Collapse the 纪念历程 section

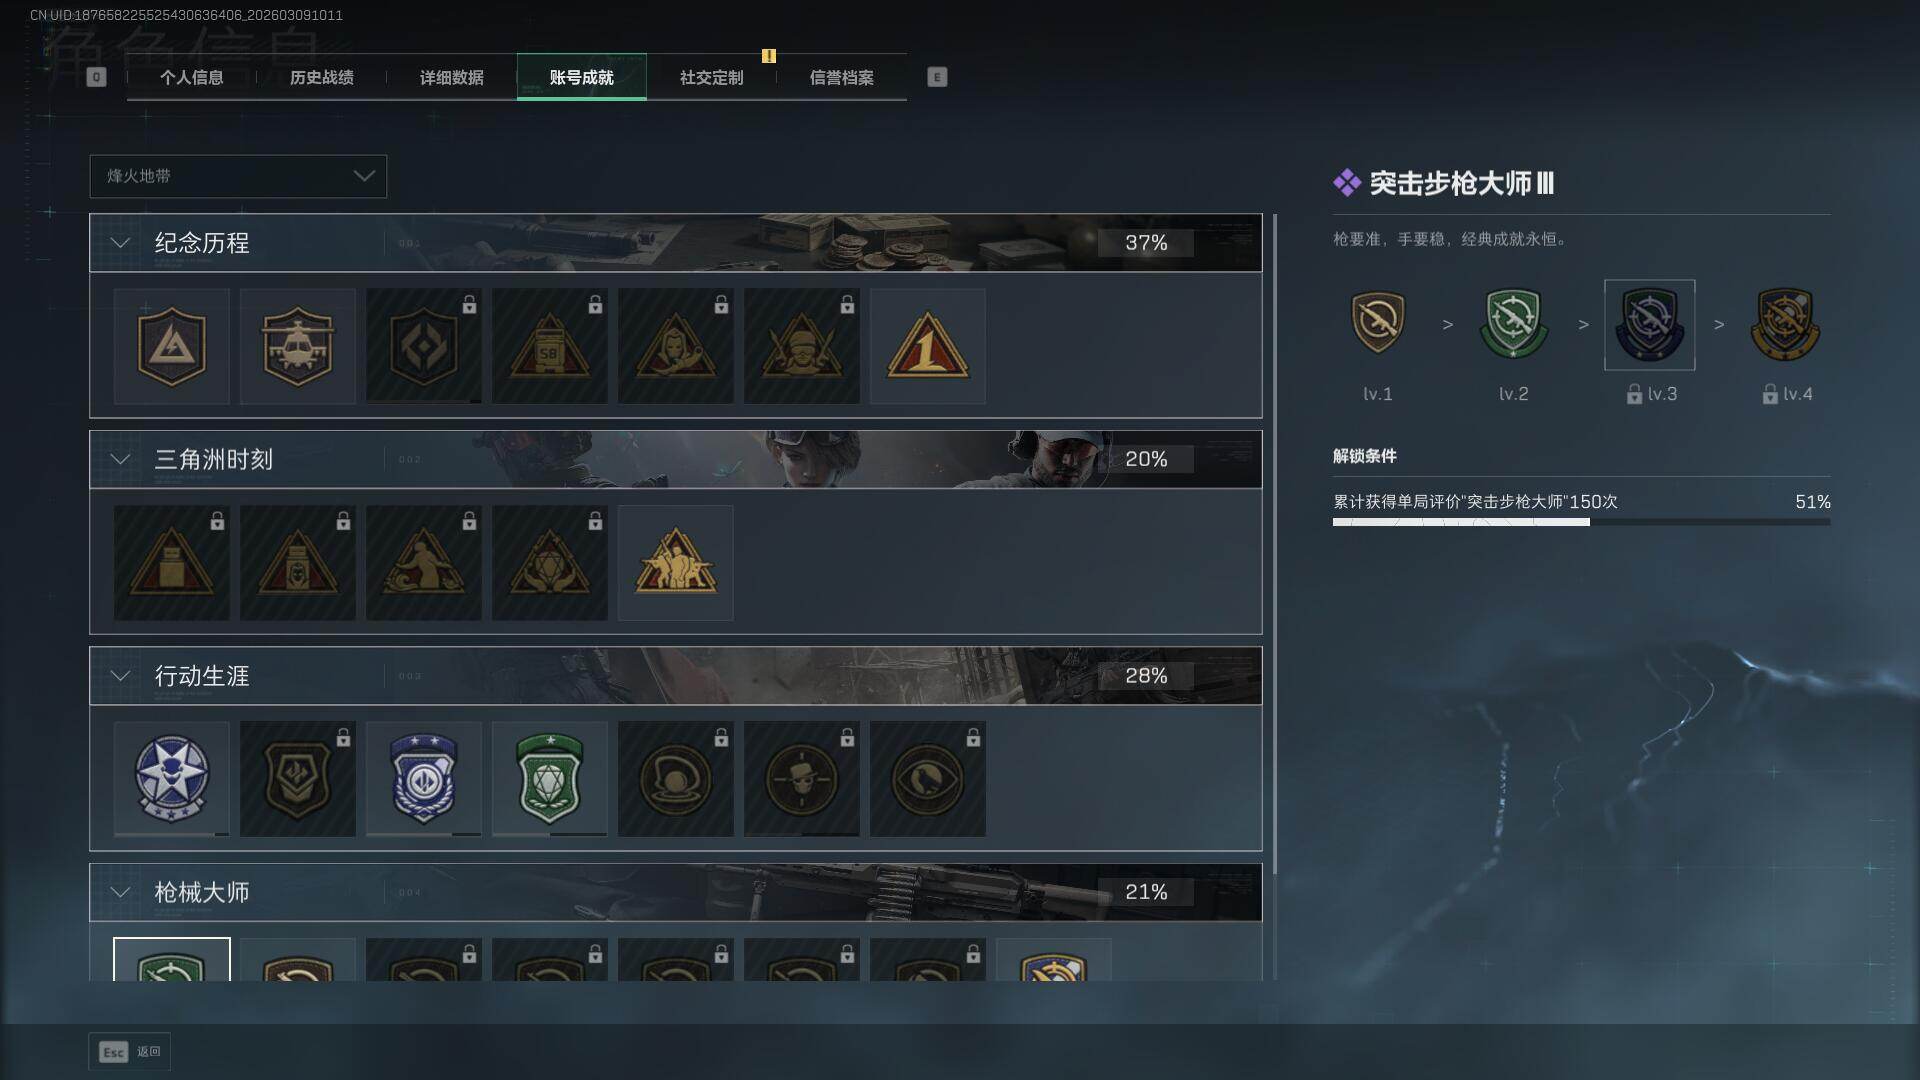[x=120, y=243]
